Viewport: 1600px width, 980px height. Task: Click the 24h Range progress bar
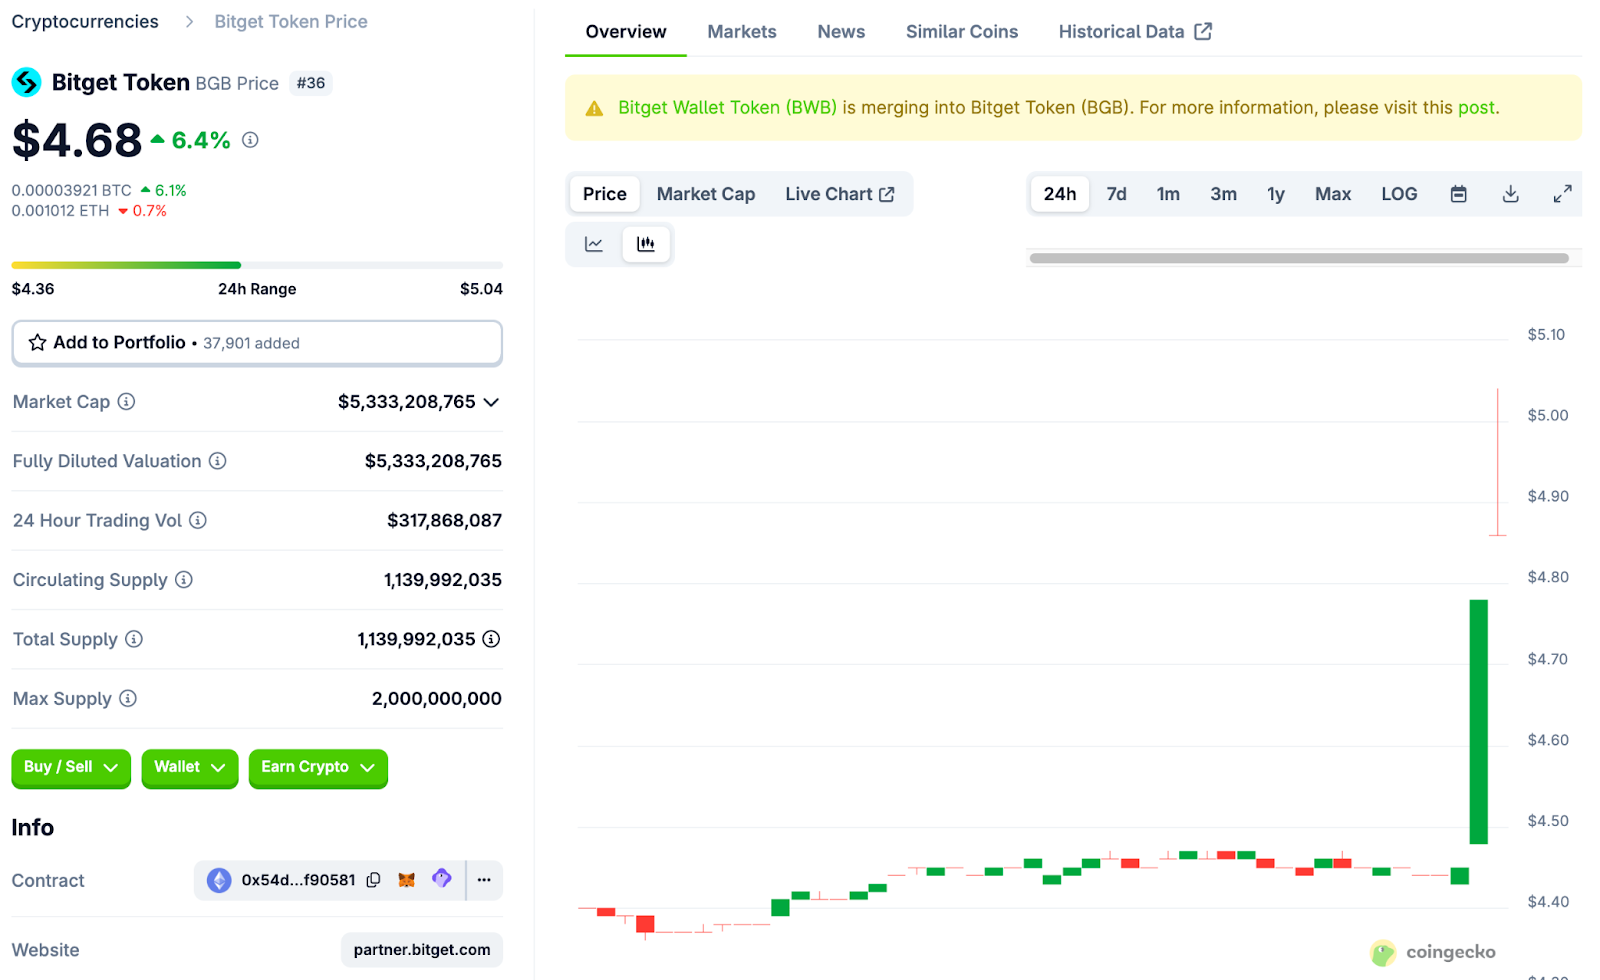click(x=256, y=264)
